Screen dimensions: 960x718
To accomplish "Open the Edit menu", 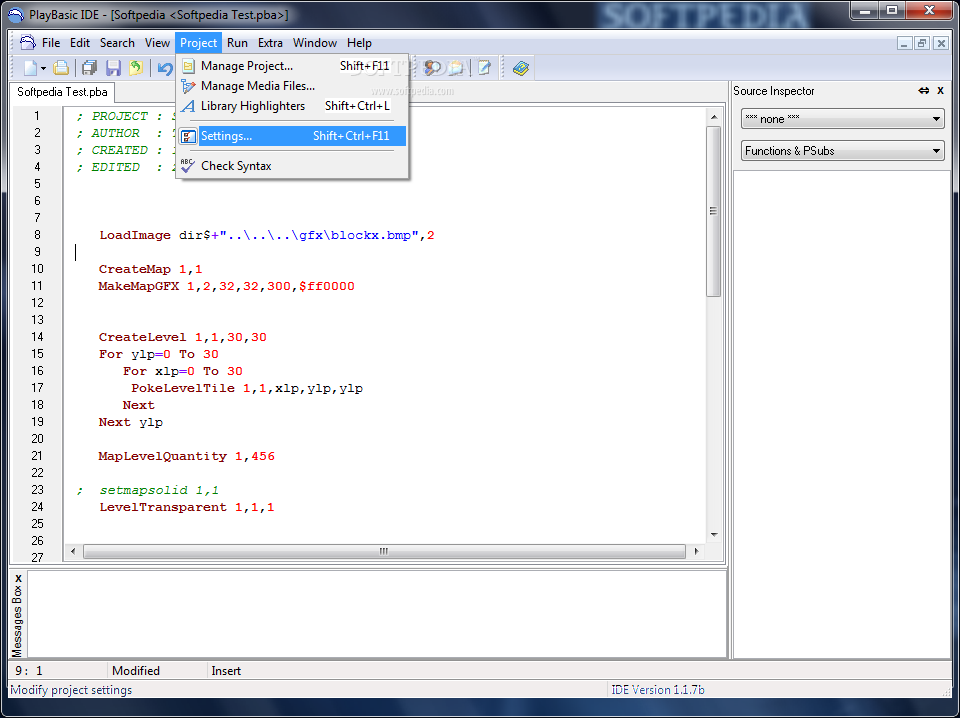I will (80, 43).
